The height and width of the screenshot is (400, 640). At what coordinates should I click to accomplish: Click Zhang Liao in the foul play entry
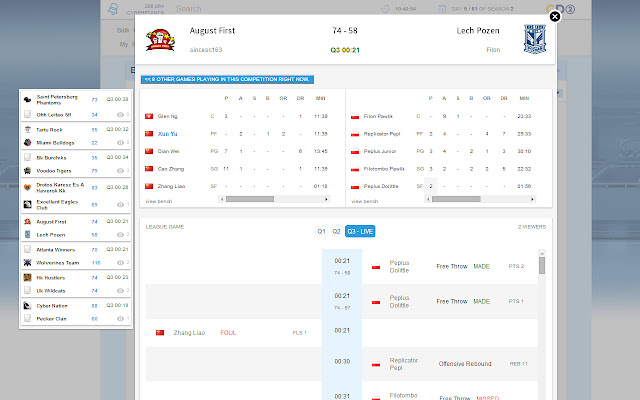[189, 333]
